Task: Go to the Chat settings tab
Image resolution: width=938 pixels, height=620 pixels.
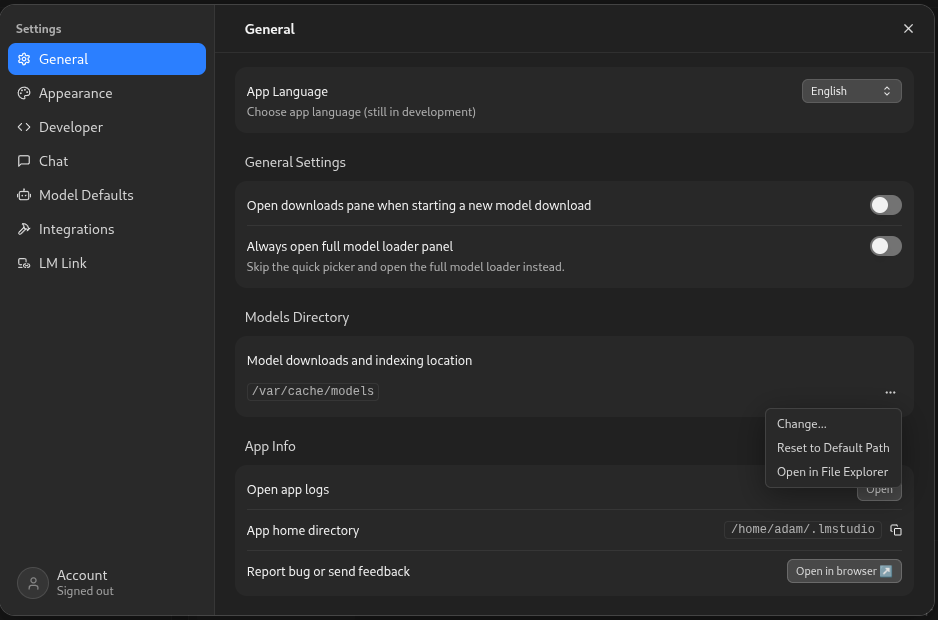Action: (106, 161)
